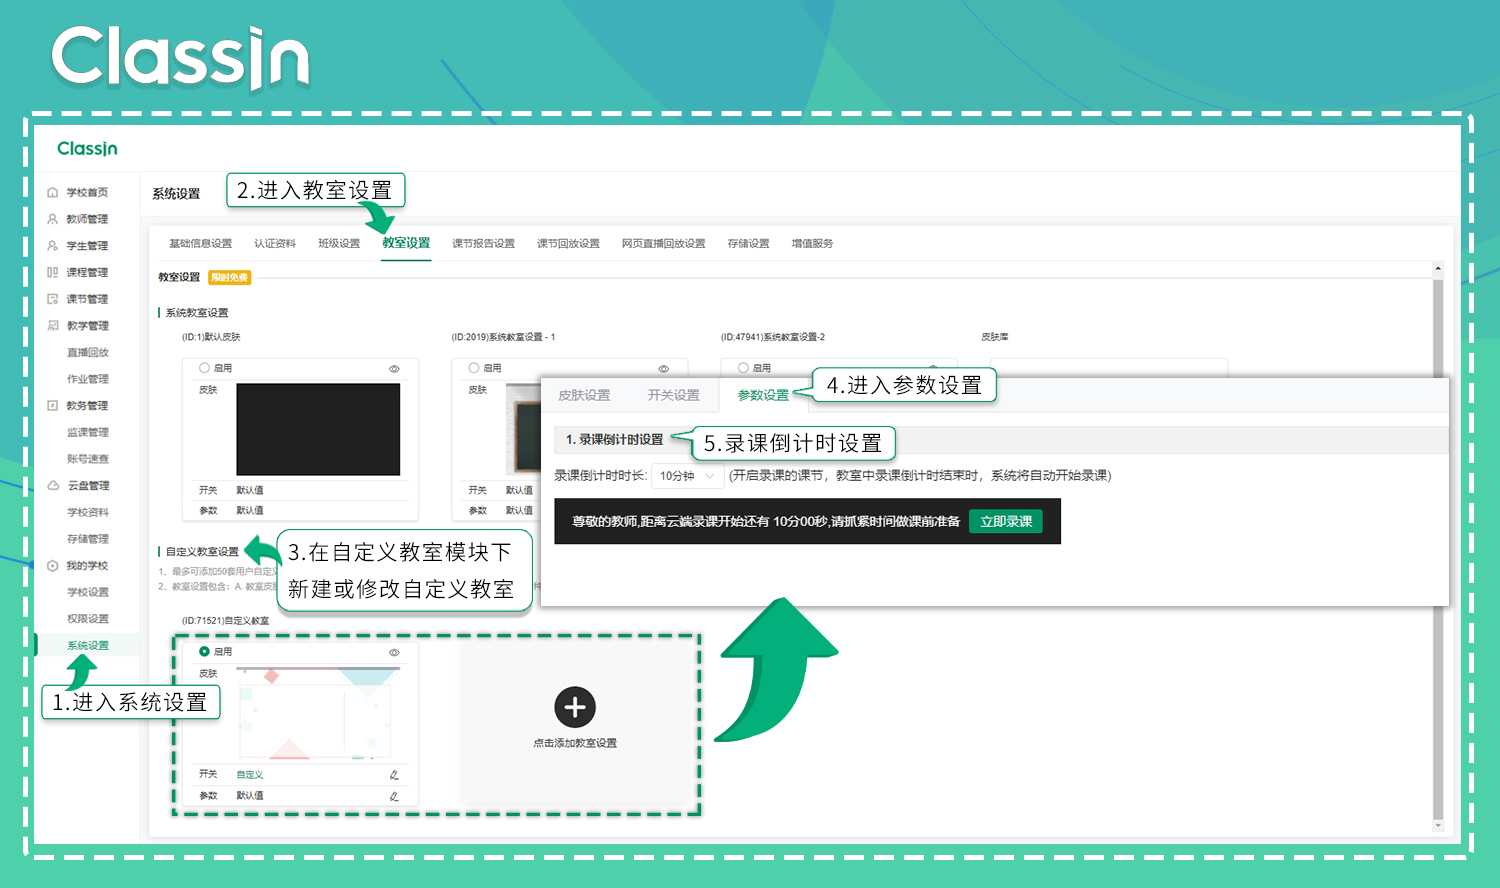
Task: Open 监课管理 in sidebar
Action: pyautogui.click(x=88, y=432)
